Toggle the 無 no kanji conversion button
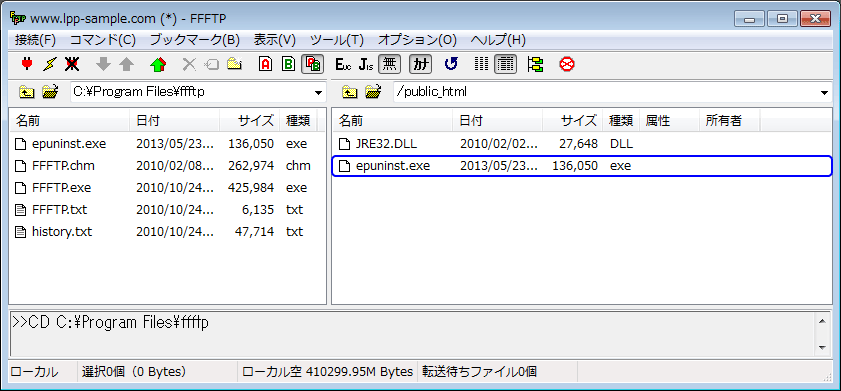Viewport: 841px width, 391px height. pos(390,65)
